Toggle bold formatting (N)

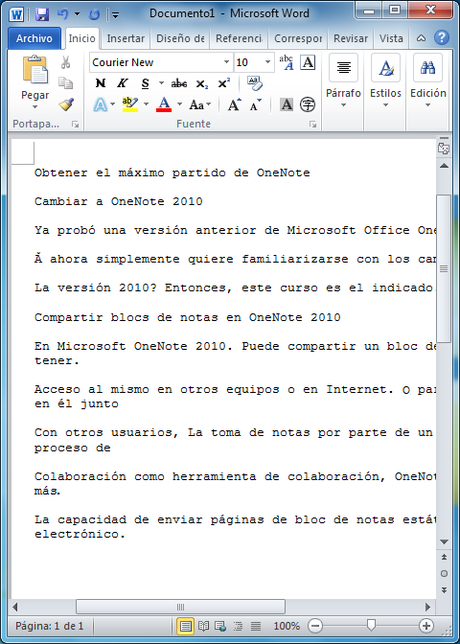coord(100,83)
